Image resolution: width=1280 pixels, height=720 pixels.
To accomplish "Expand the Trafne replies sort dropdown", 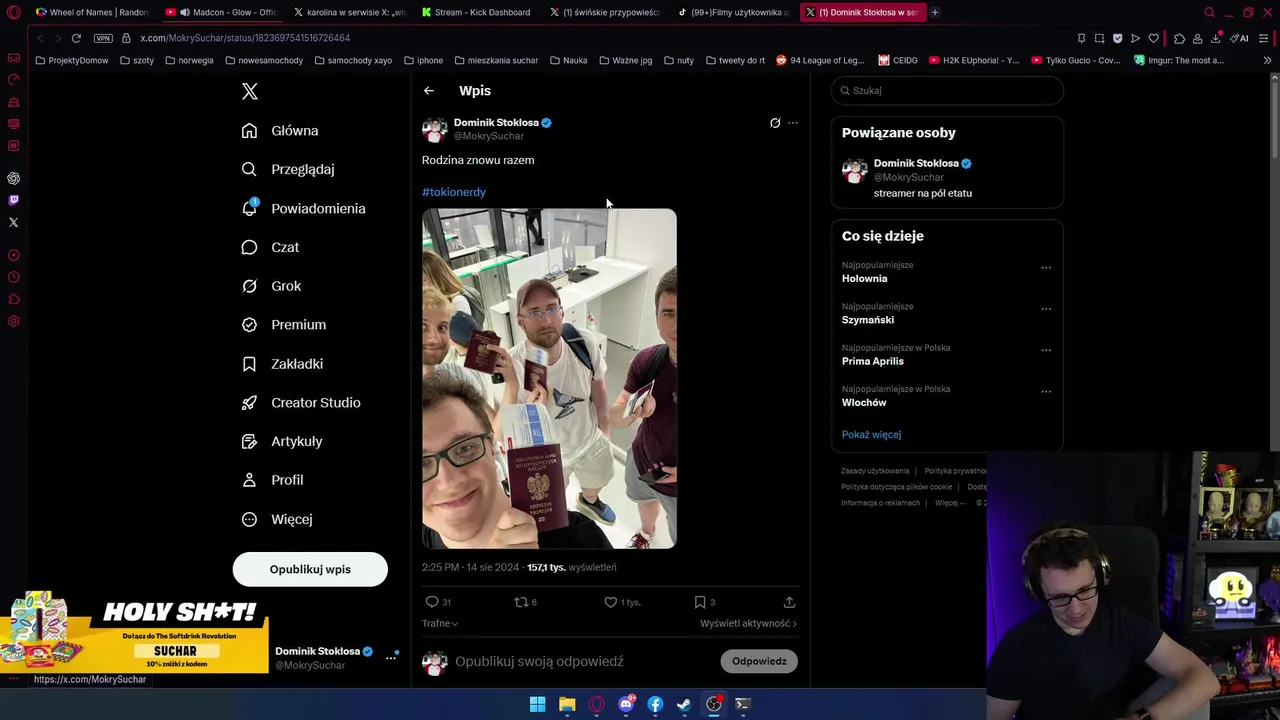I will pos(440,623).
